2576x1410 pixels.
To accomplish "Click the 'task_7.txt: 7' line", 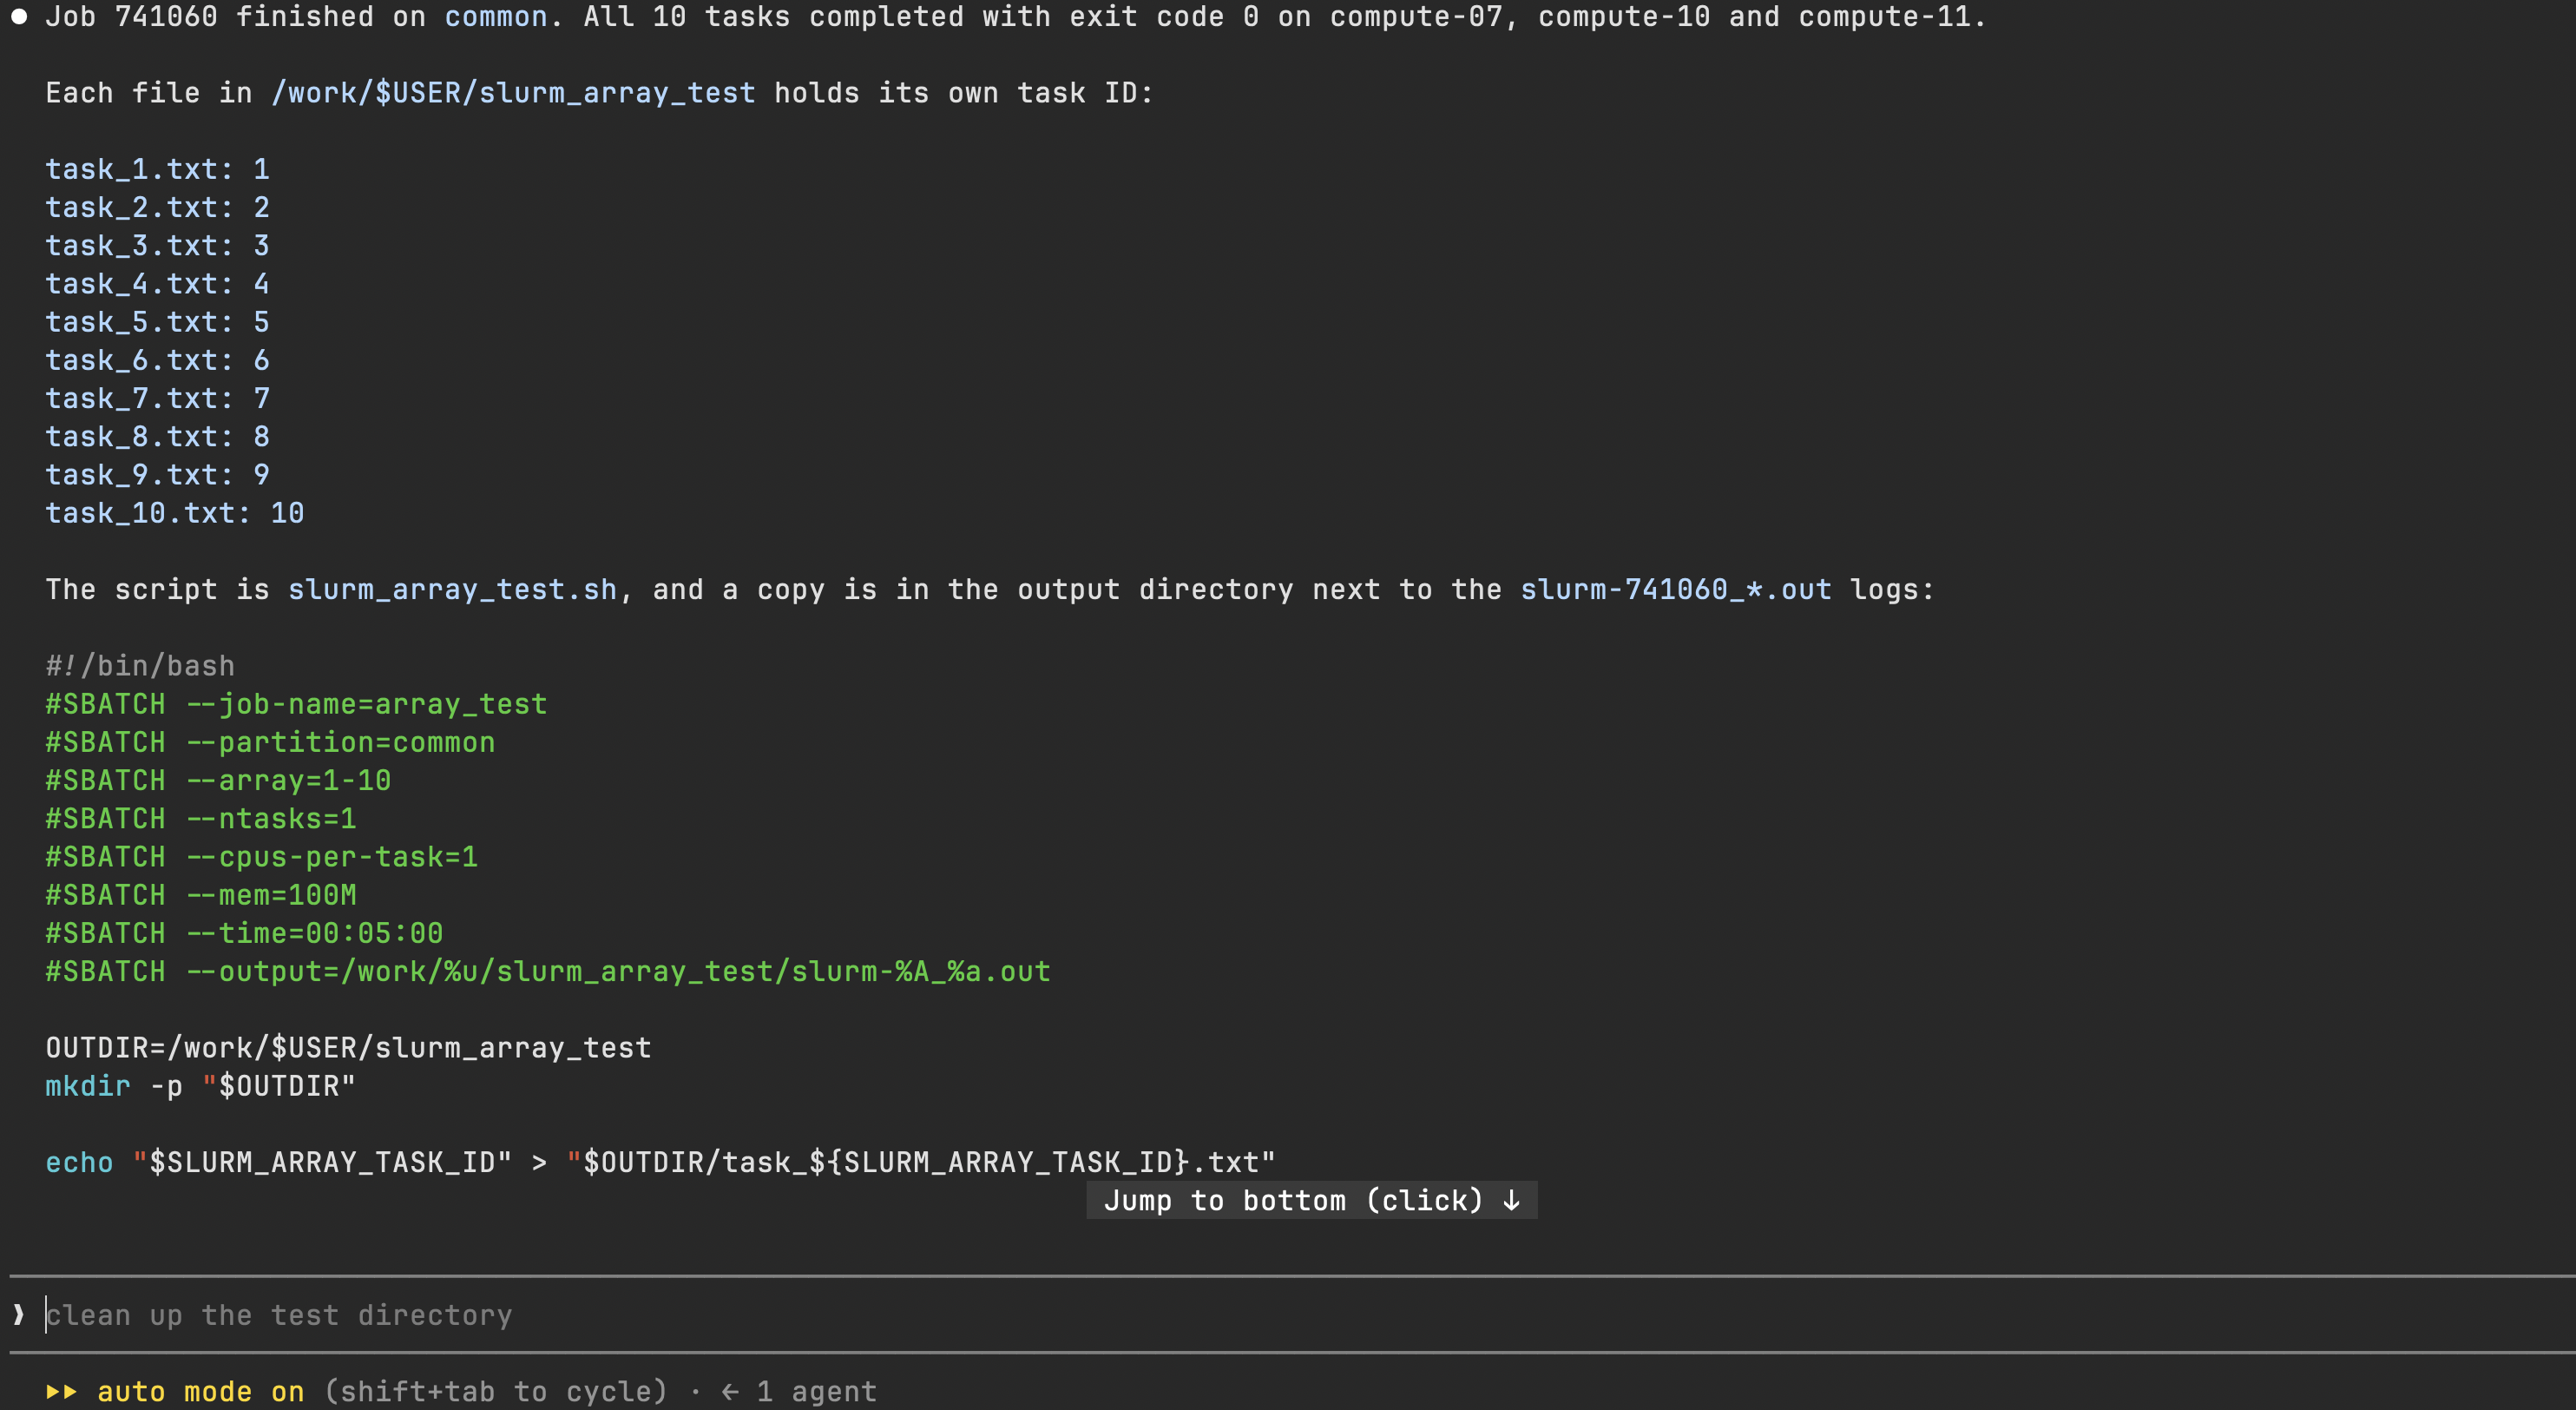I will 158,398.
